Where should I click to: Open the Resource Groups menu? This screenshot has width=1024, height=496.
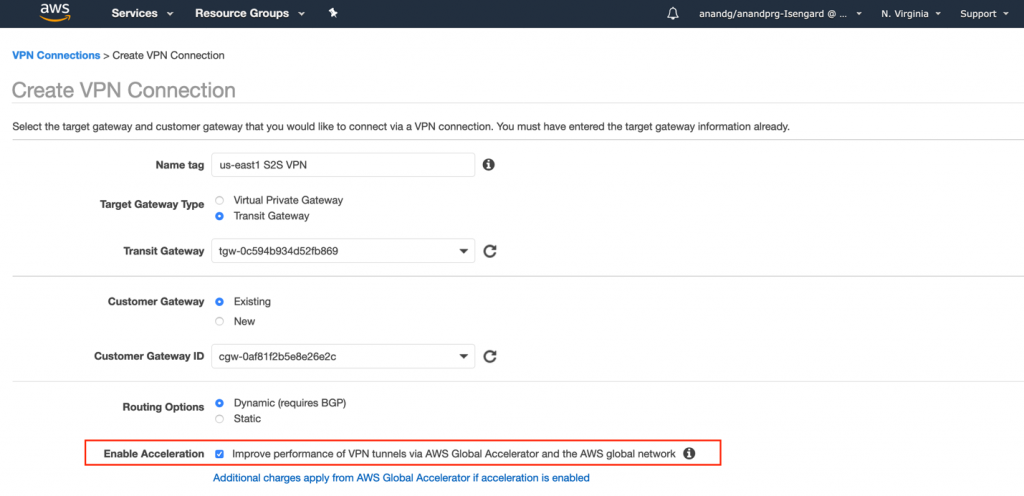248,14
